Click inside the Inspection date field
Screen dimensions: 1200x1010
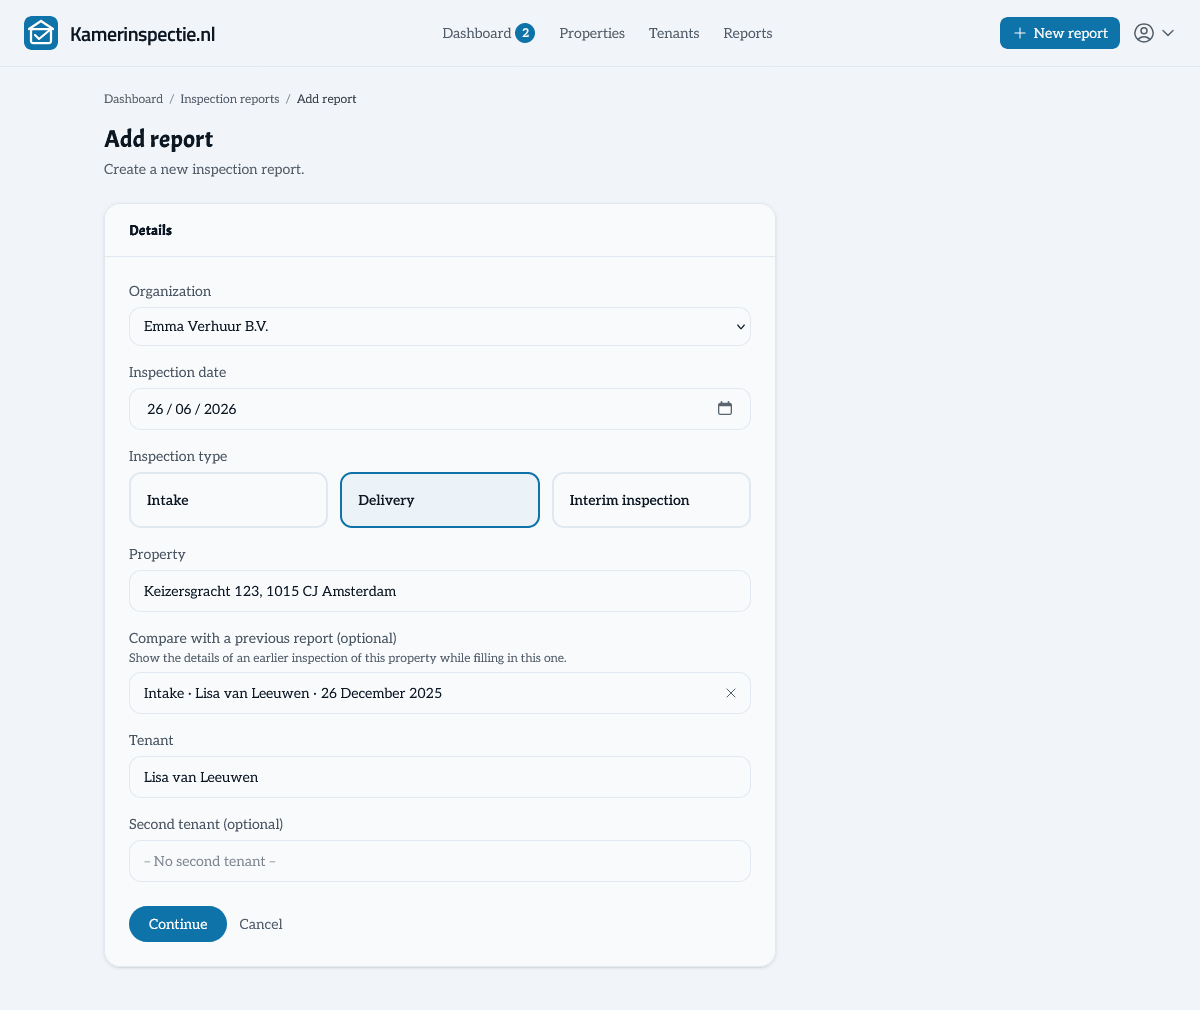coord(440,409)
